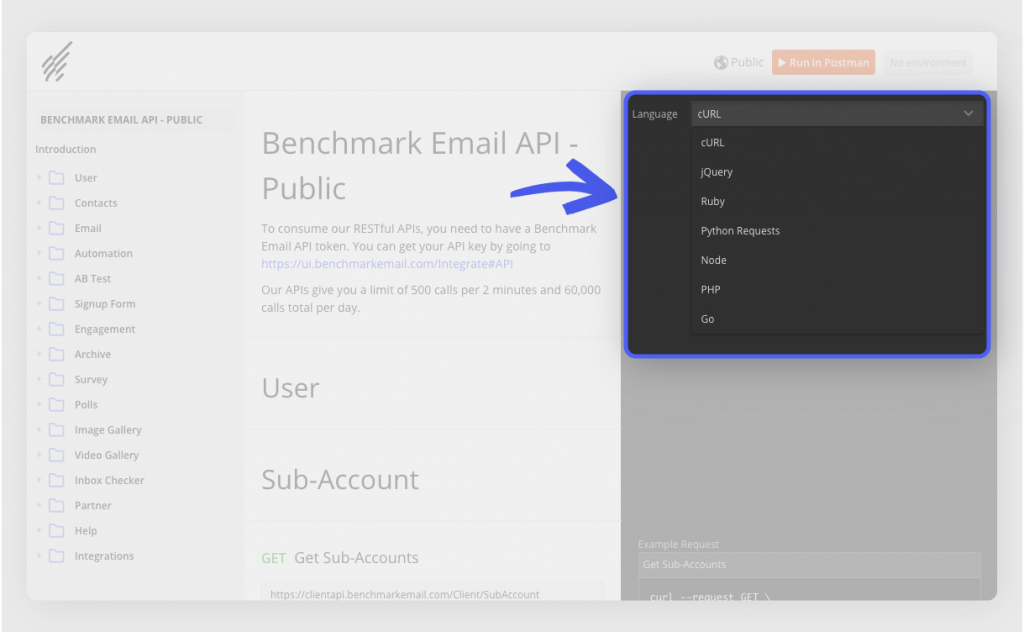Open the Video Gallery sidebar label

click(106, 455)
